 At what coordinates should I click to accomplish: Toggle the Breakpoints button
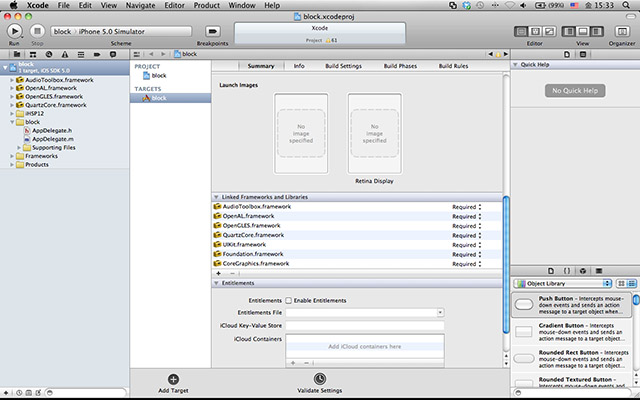pyautogui.click(x=213, y=31)
